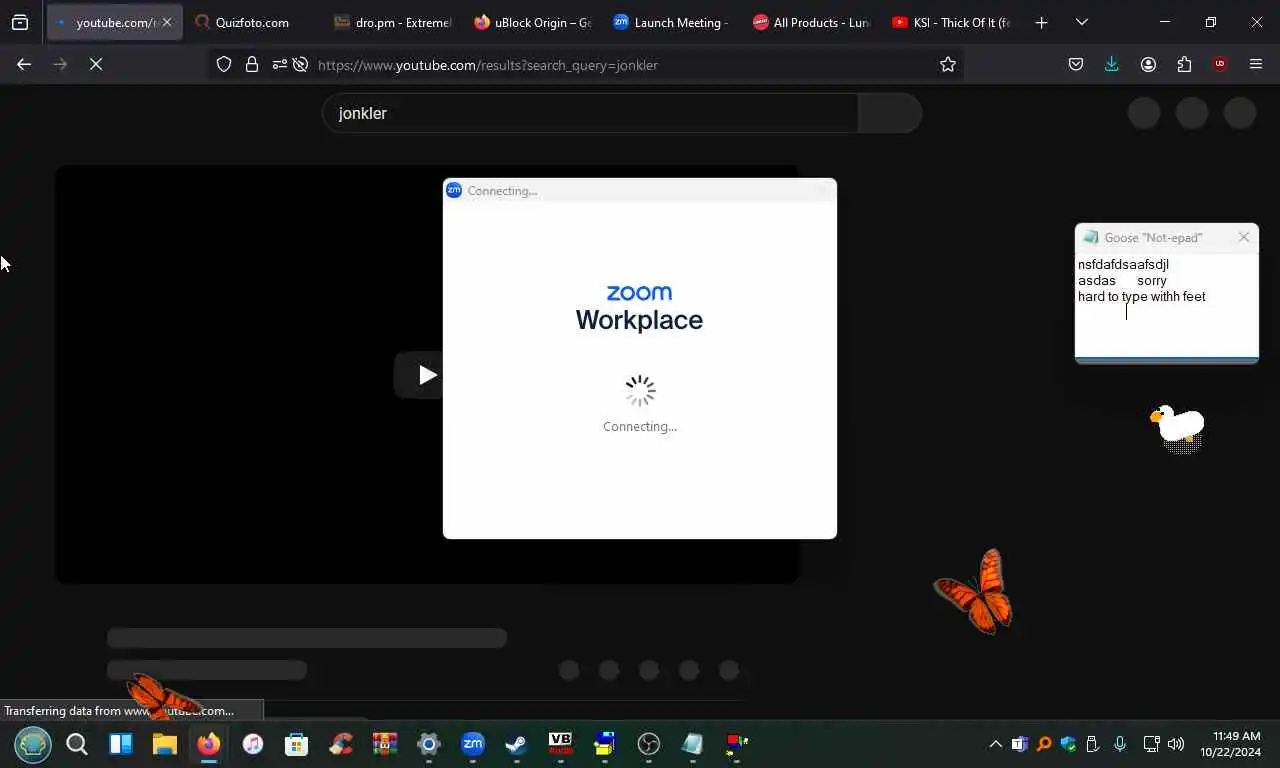
Task: Open Steam from the taskbar
Action: pyautogui.click(x=516, y=744)
